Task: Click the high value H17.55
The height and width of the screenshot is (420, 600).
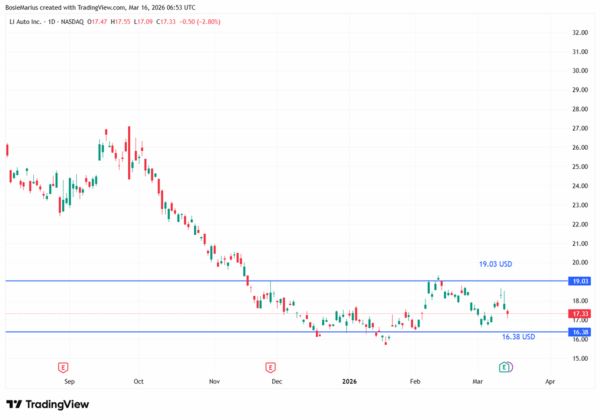Action: 121,22
